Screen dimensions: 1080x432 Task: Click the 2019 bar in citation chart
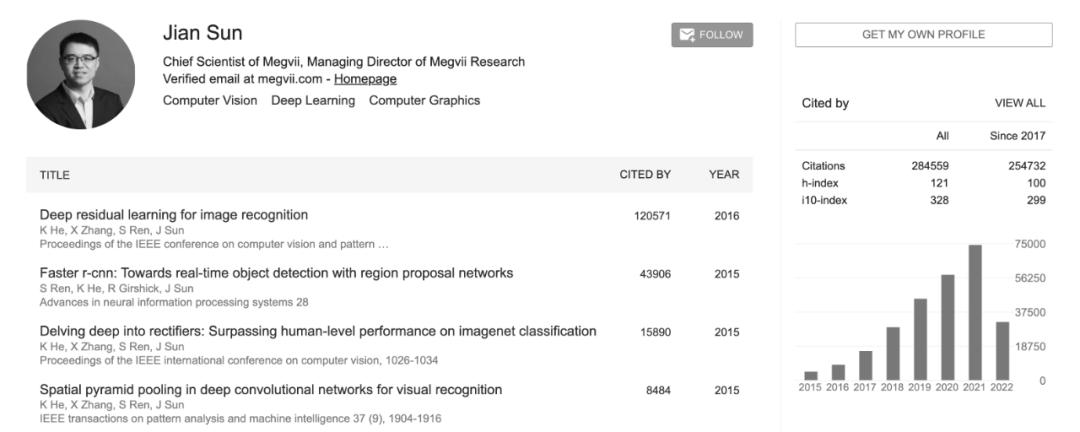[x=920, y=339]
